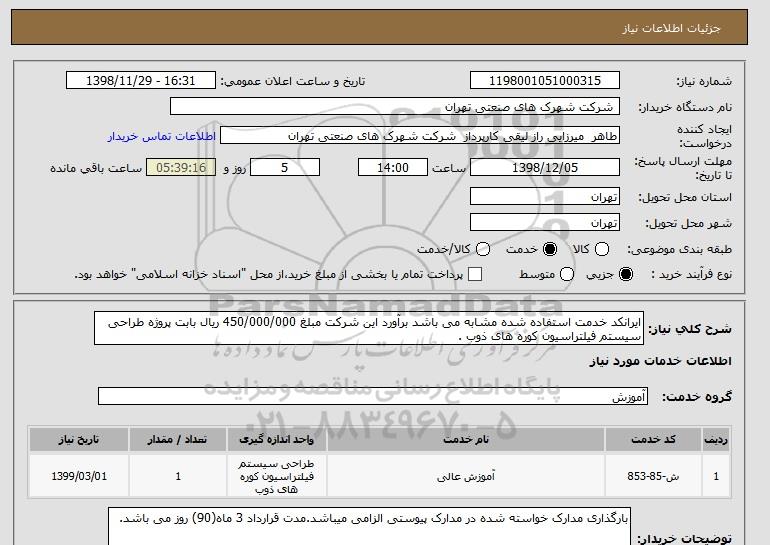Click the واحد اندازه گیری column header
Image resolution: width=770 pixels, height=545 pixels.
(276, 439)
